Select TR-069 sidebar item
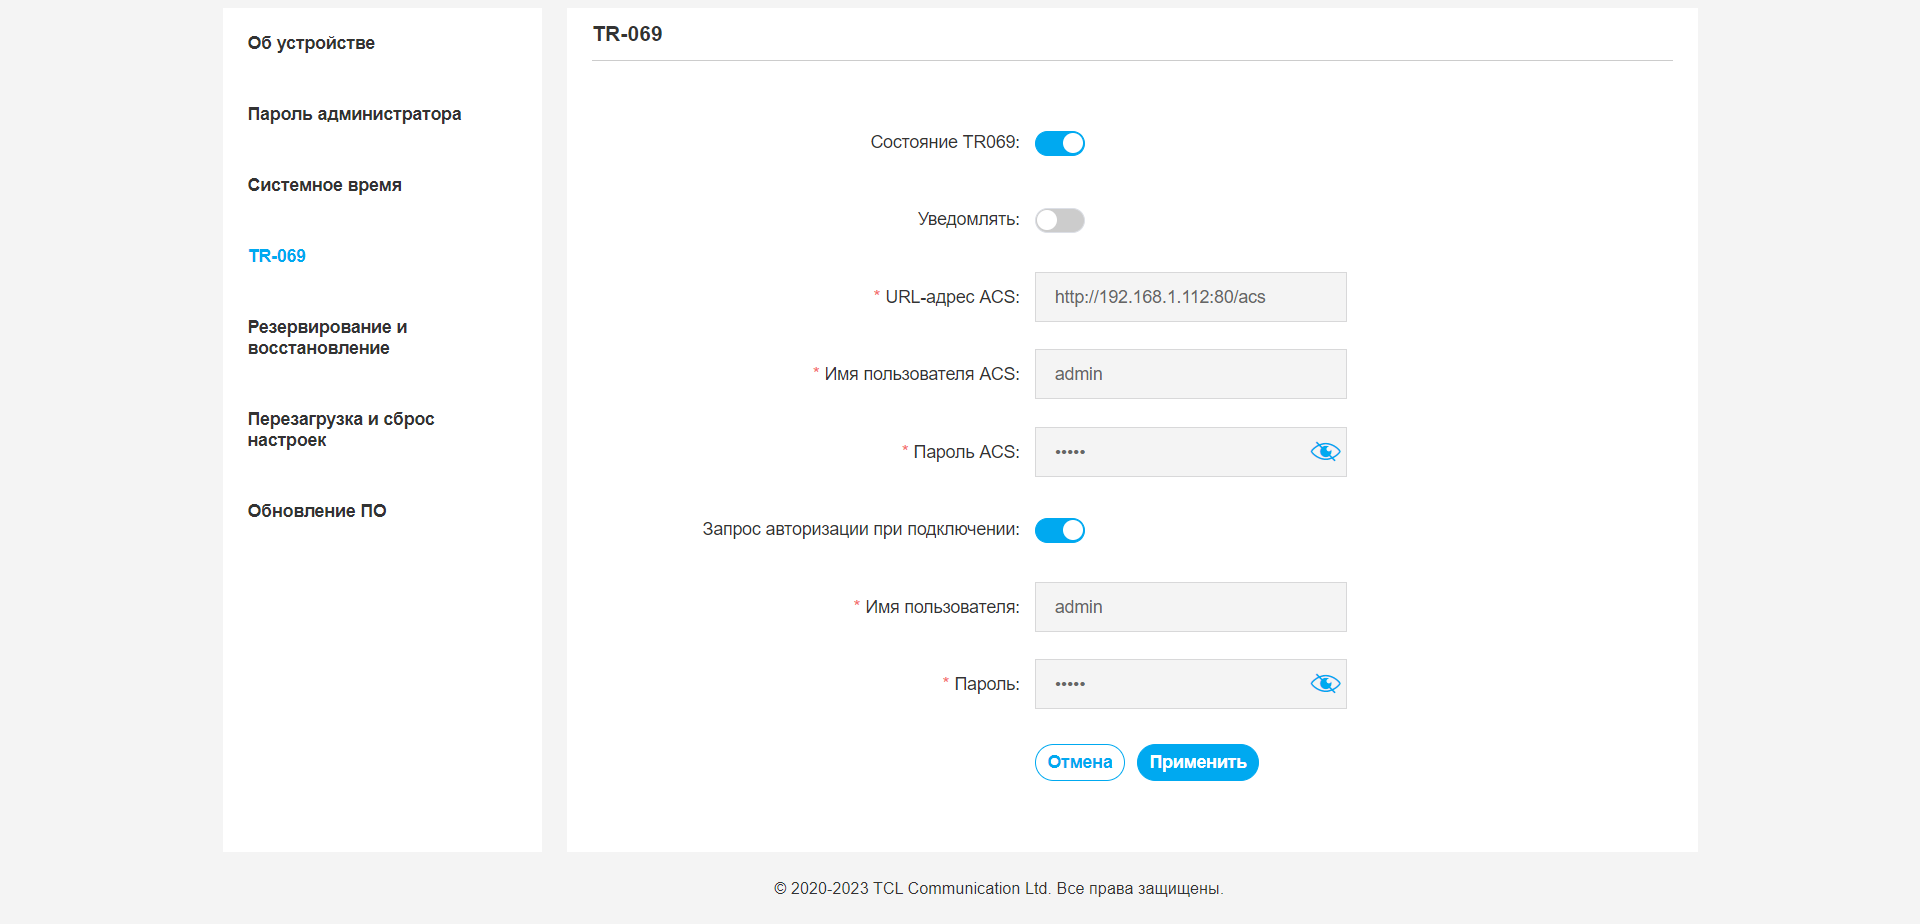The image size is (1920, 924). click(x=277, y=256)
